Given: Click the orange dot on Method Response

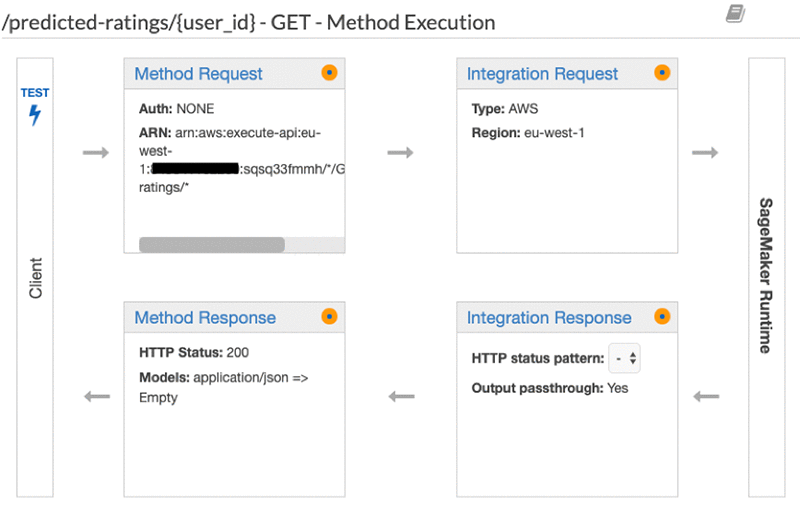Looking at the screenshot, I should click(x=330, y=317).
